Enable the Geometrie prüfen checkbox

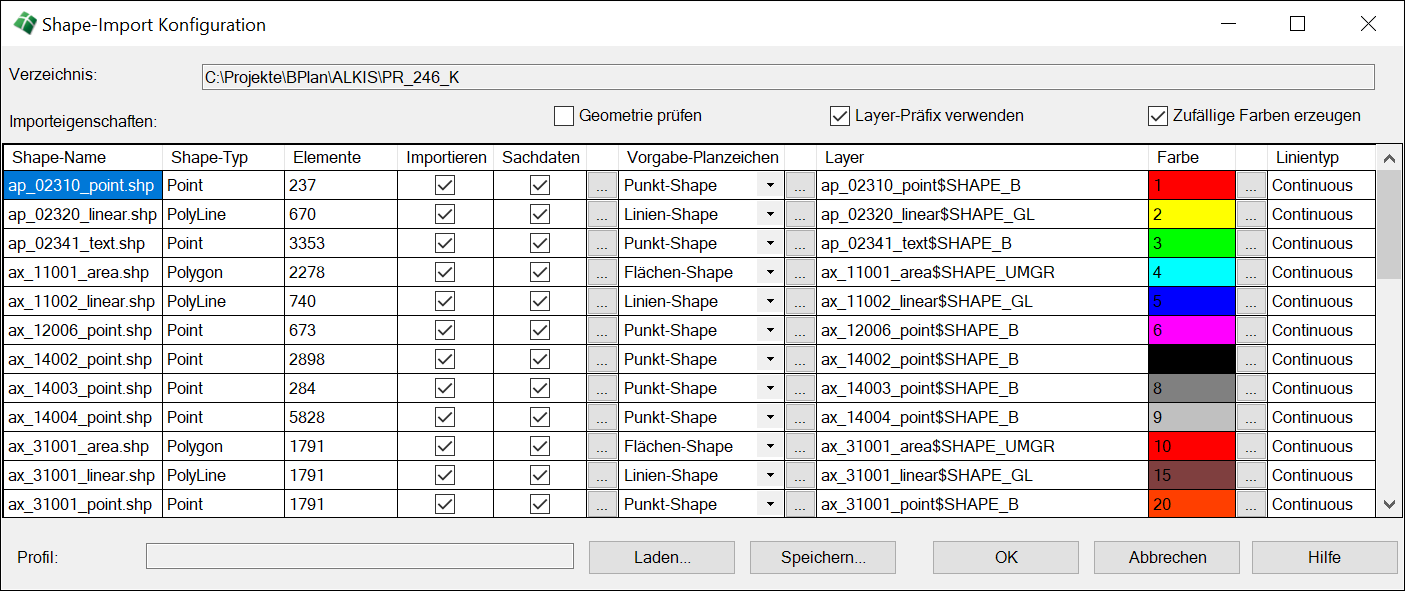(x=564, y=116)
